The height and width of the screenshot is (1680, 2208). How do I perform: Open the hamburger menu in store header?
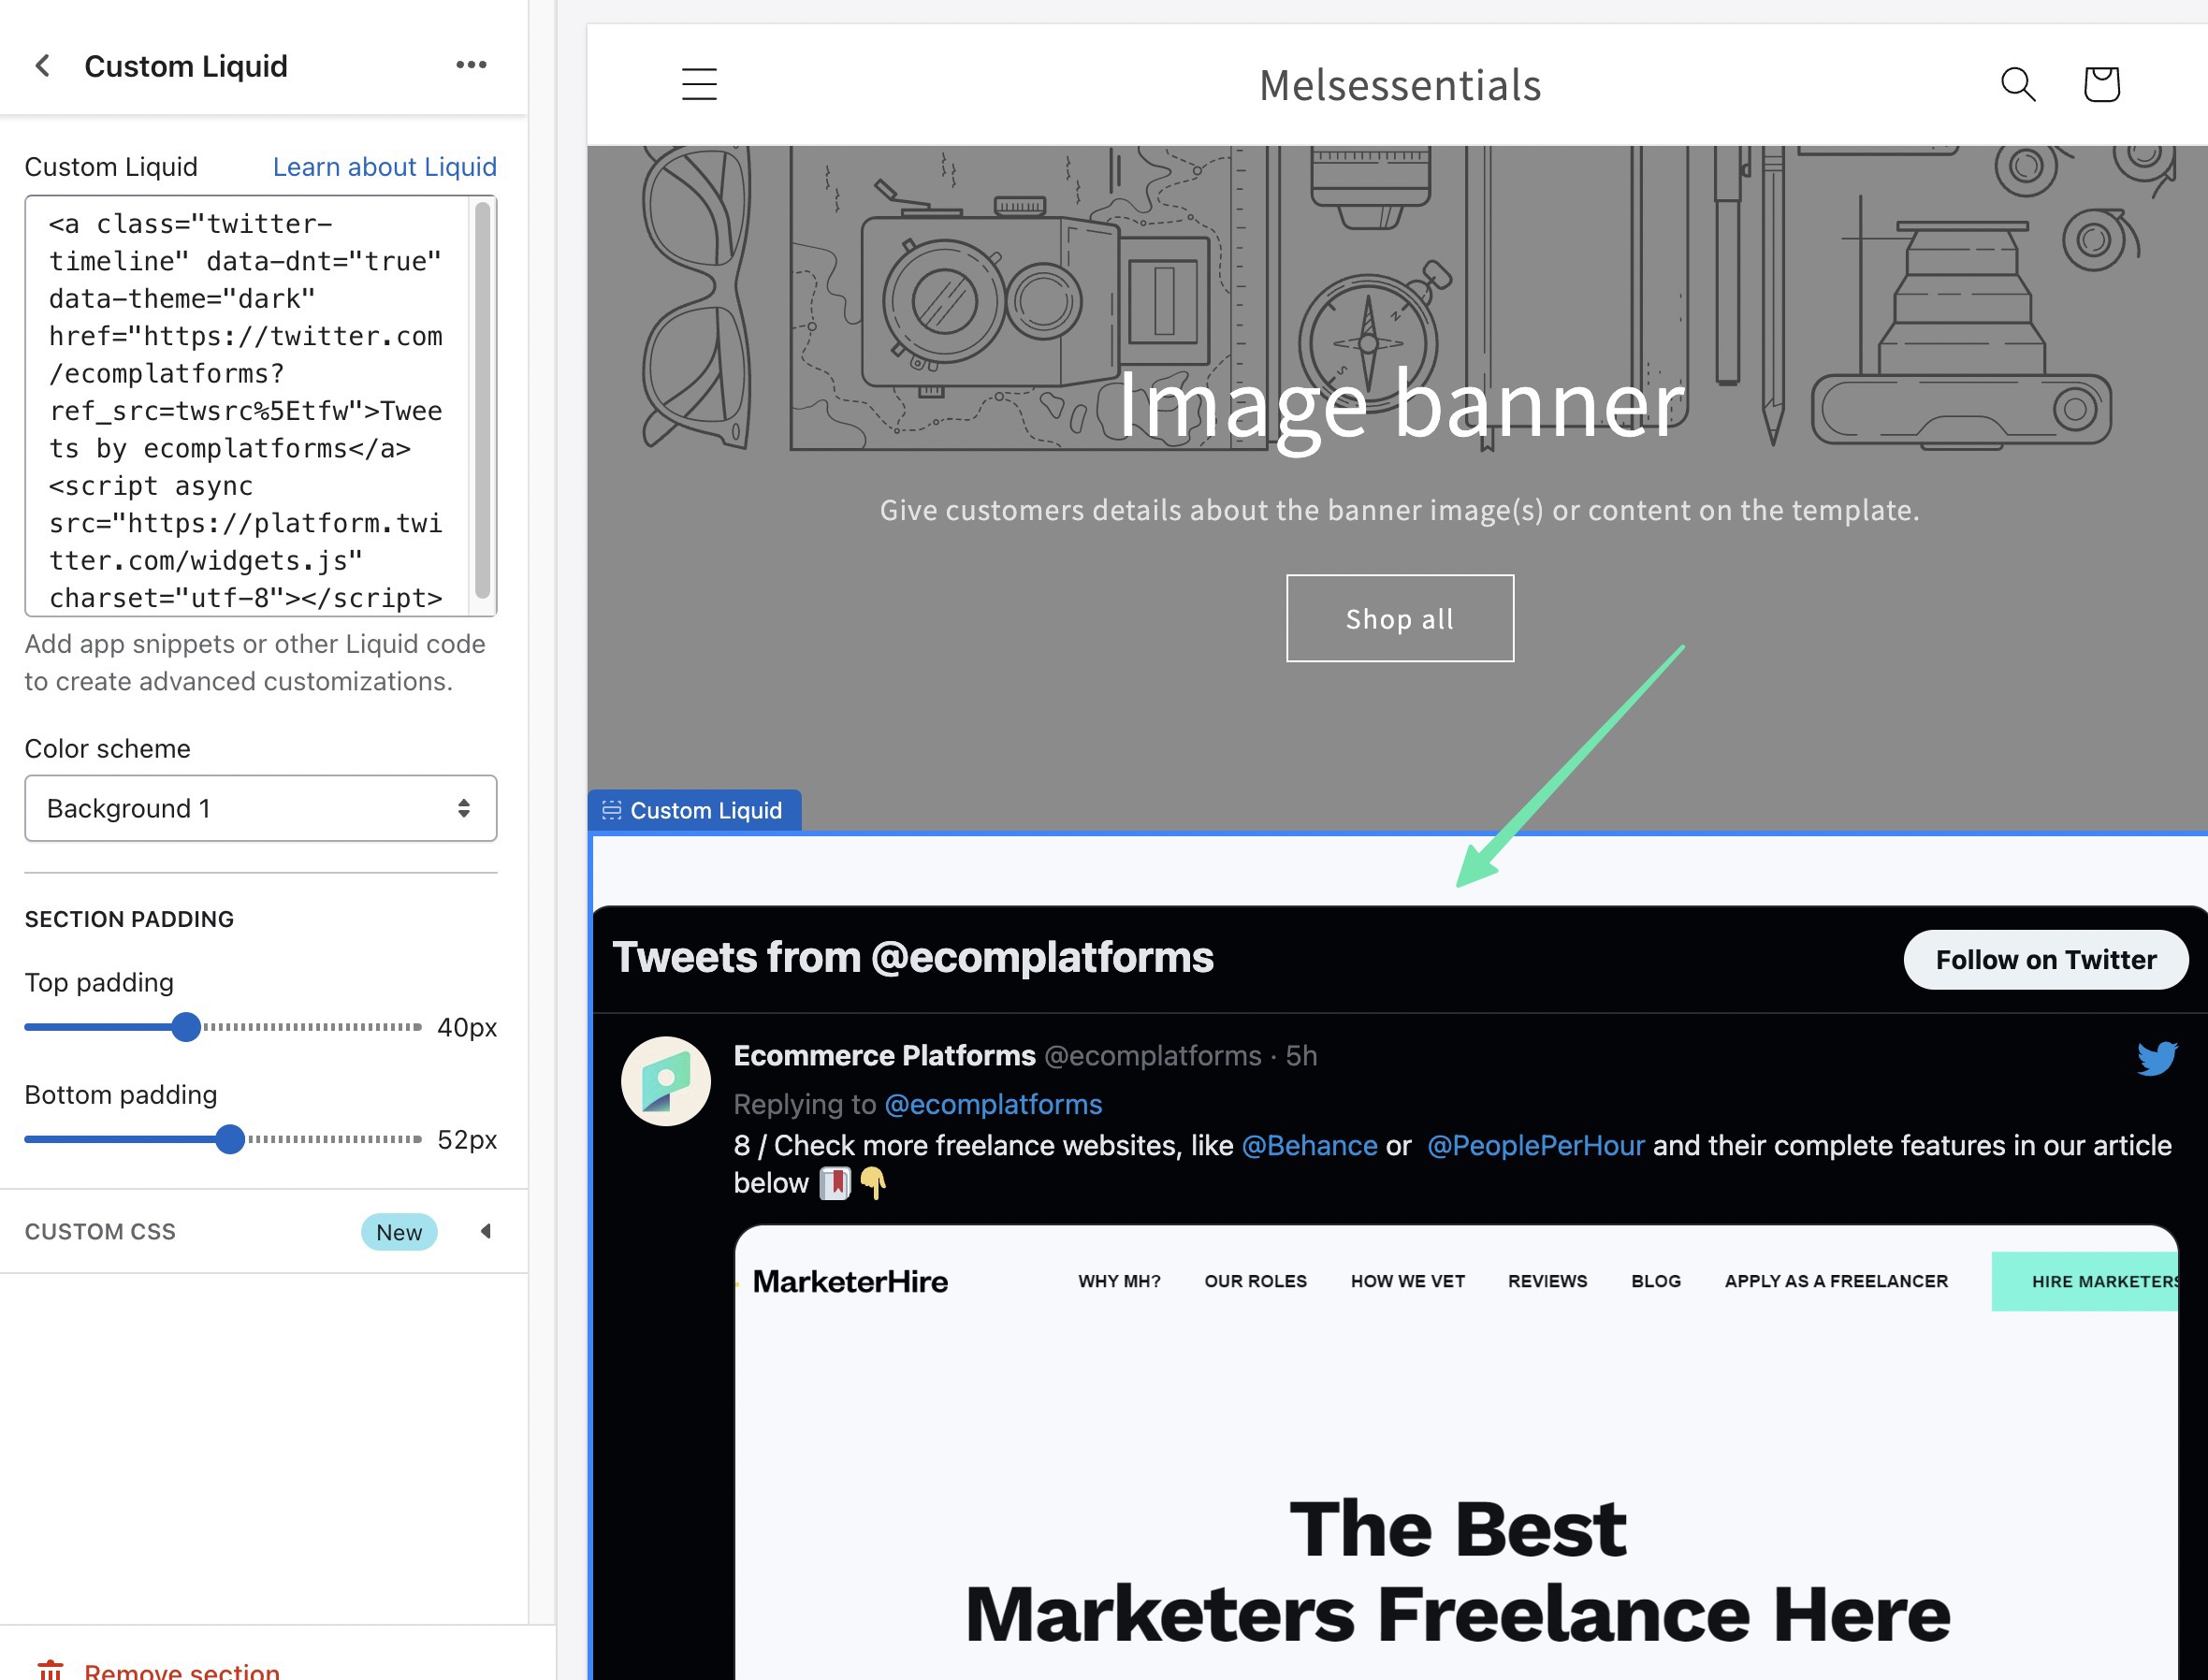699,84
